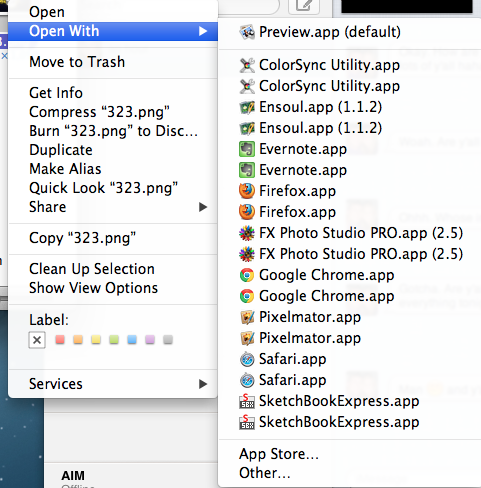Screen dimensions: 481x488
Task: Click the compose pencil icon behind the menu
Action: coord(304,6)
